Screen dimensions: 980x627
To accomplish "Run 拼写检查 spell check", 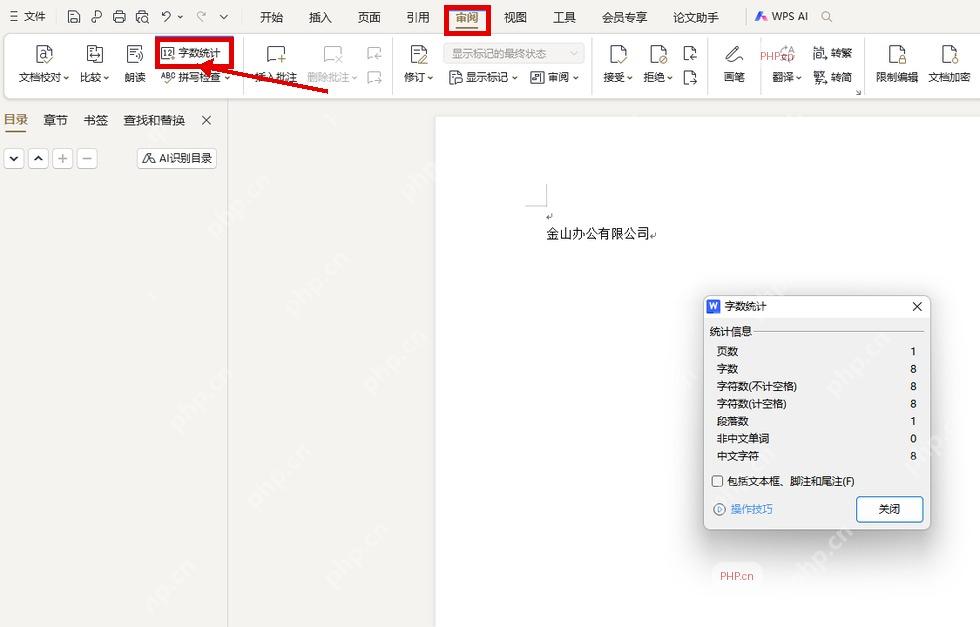I will coord(195,77).
